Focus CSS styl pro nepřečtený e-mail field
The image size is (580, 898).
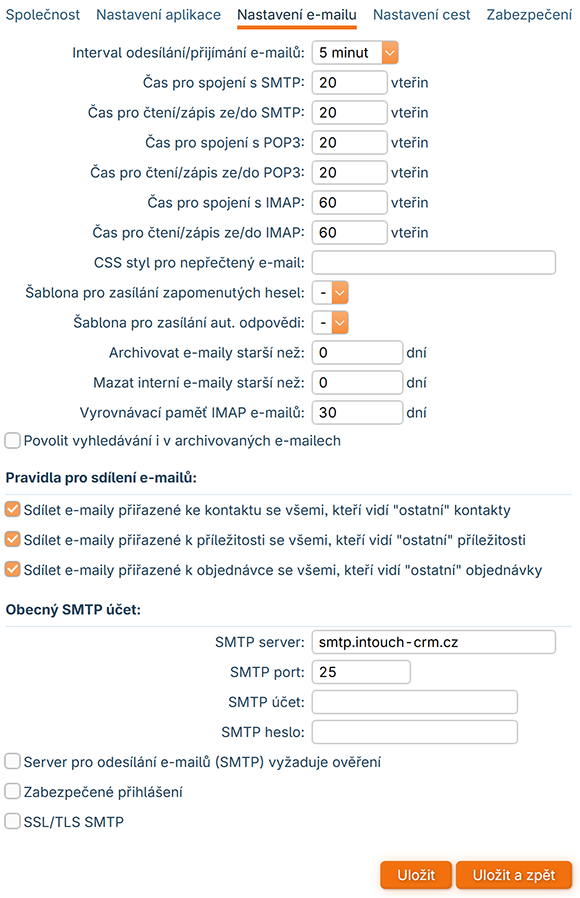433,262
